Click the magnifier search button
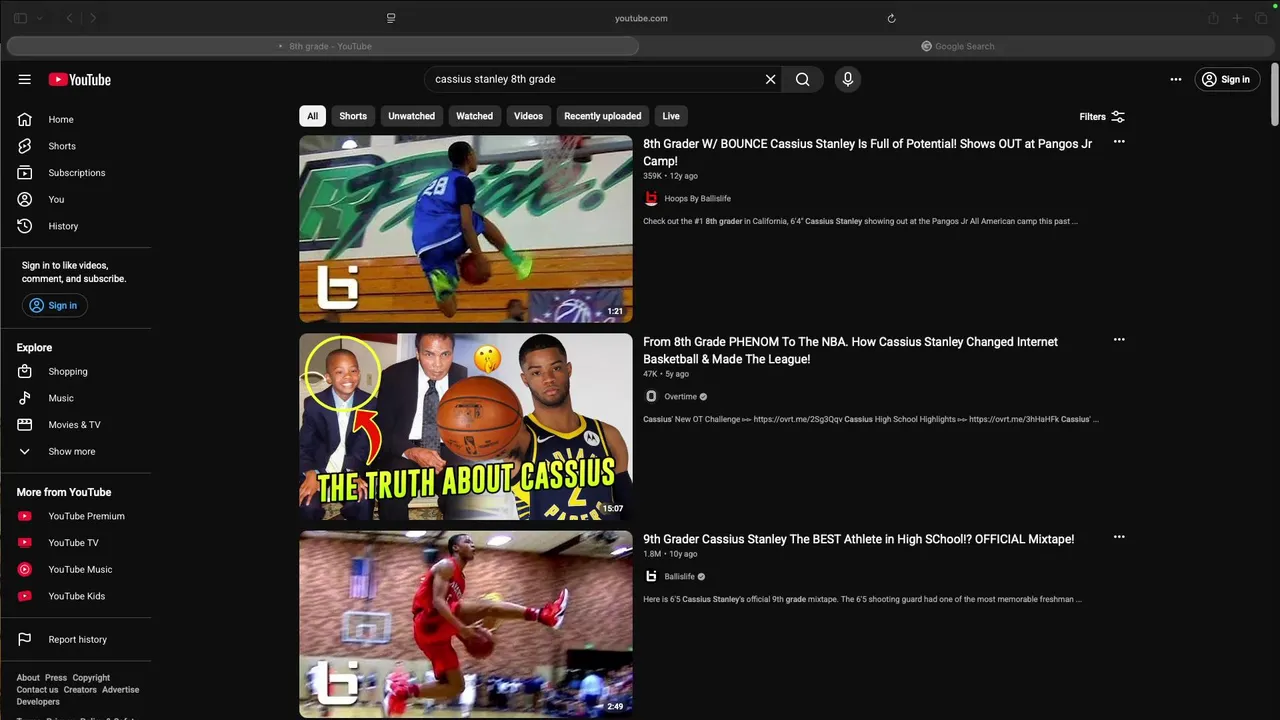The image size is (1280, 720). click(802, 79)
